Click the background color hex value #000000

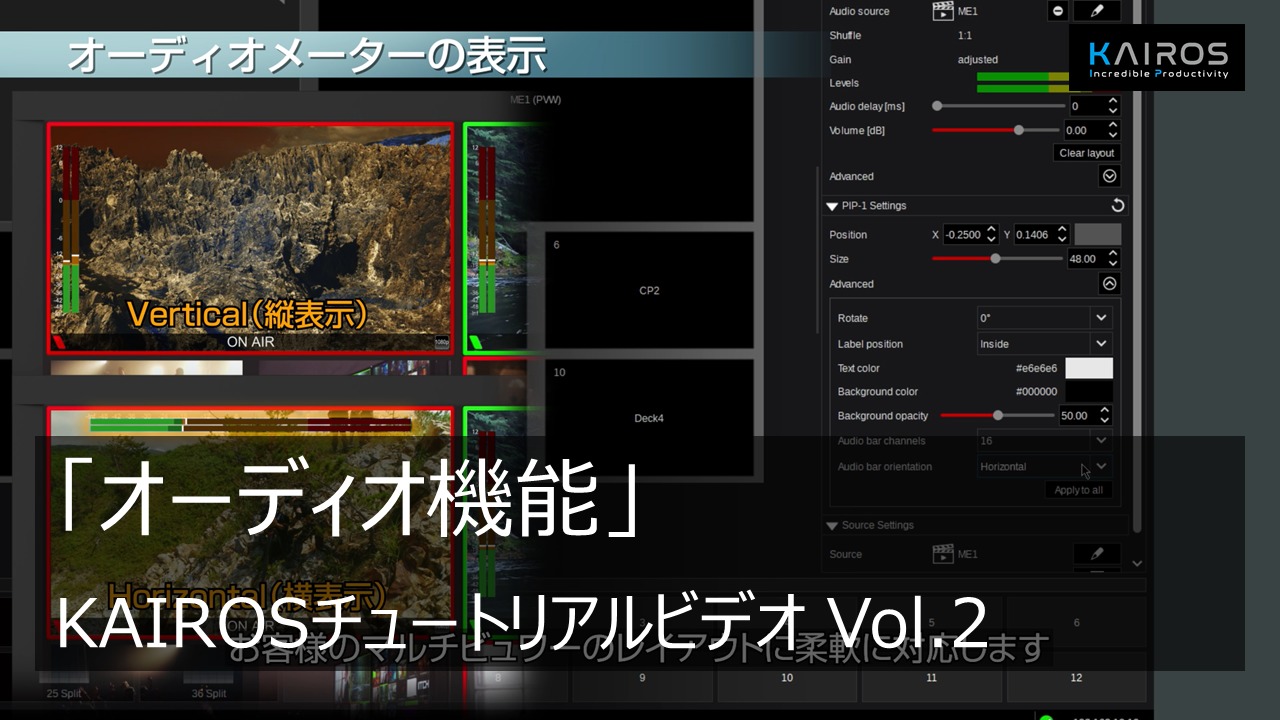[1036, 392]
